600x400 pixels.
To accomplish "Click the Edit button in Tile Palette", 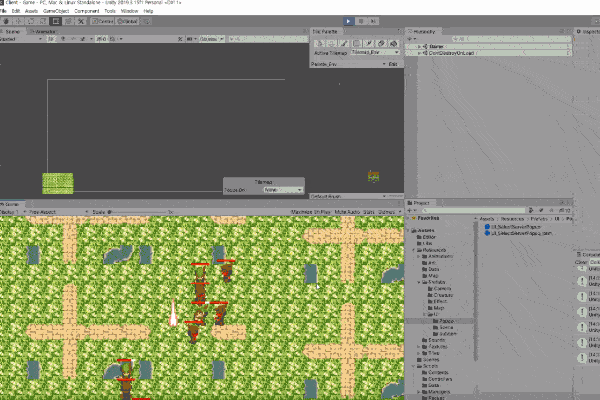I will 393,64.
